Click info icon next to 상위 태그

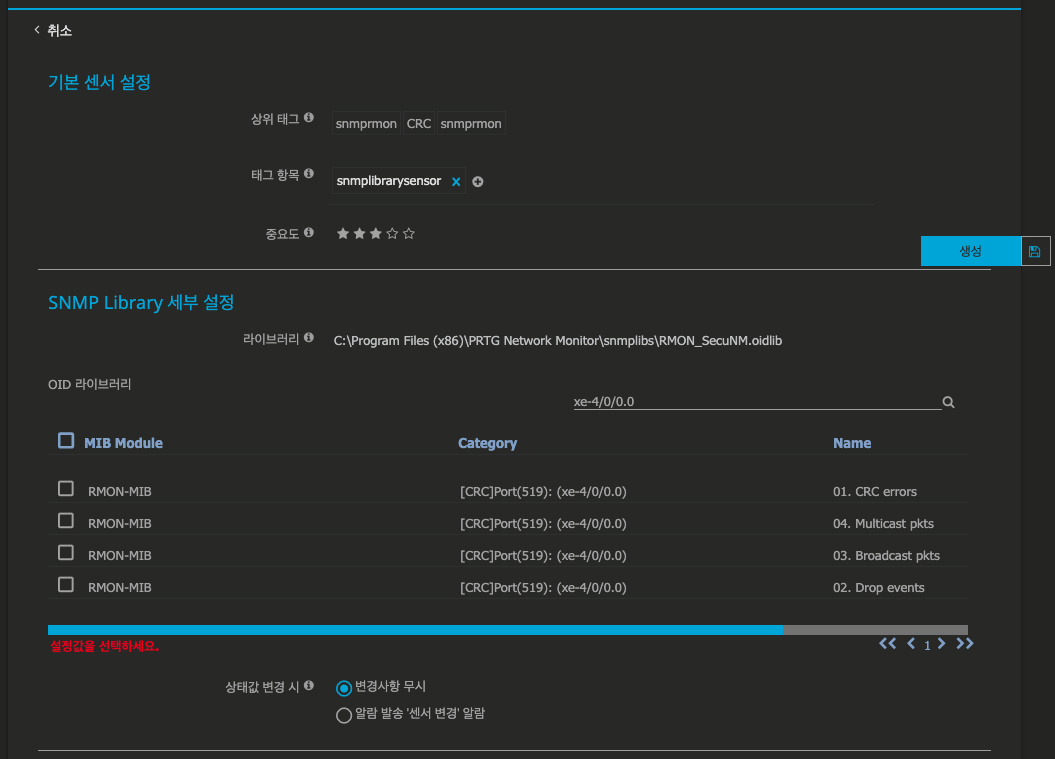tap(309, 118)
